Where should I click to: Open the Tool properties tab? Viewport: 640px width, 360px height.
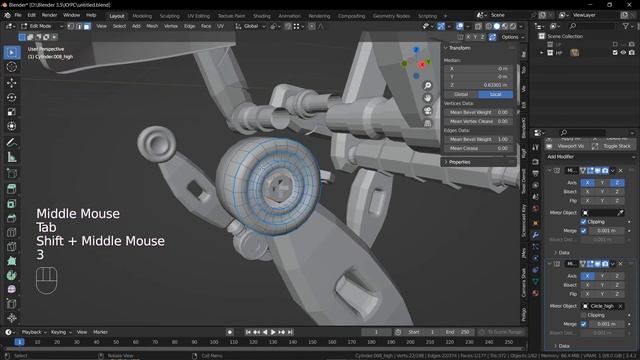[x=536, y=147]
